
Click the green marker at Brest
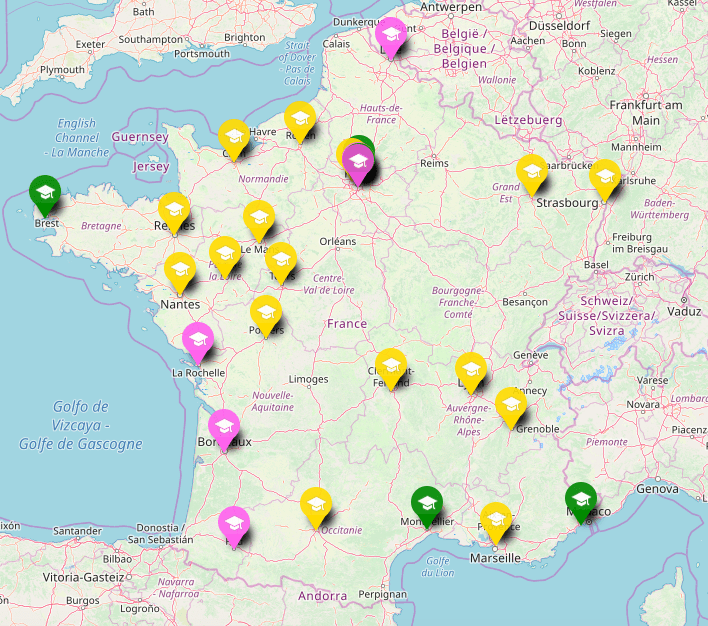(44, 192)
